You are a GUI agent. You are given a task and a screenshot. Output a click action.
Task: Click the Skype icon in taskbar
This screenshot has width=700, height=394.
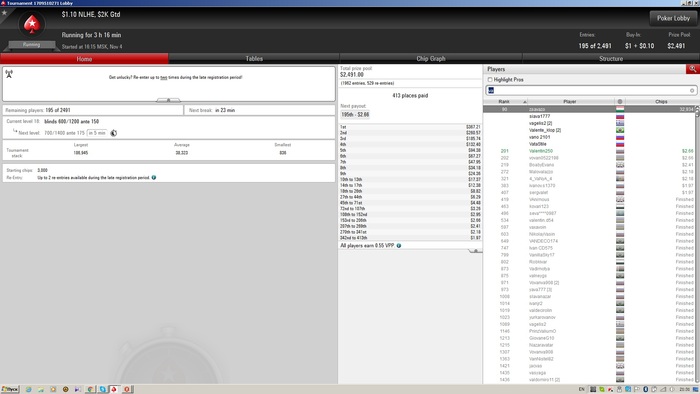pyautogui.click(x=103, y=389)
